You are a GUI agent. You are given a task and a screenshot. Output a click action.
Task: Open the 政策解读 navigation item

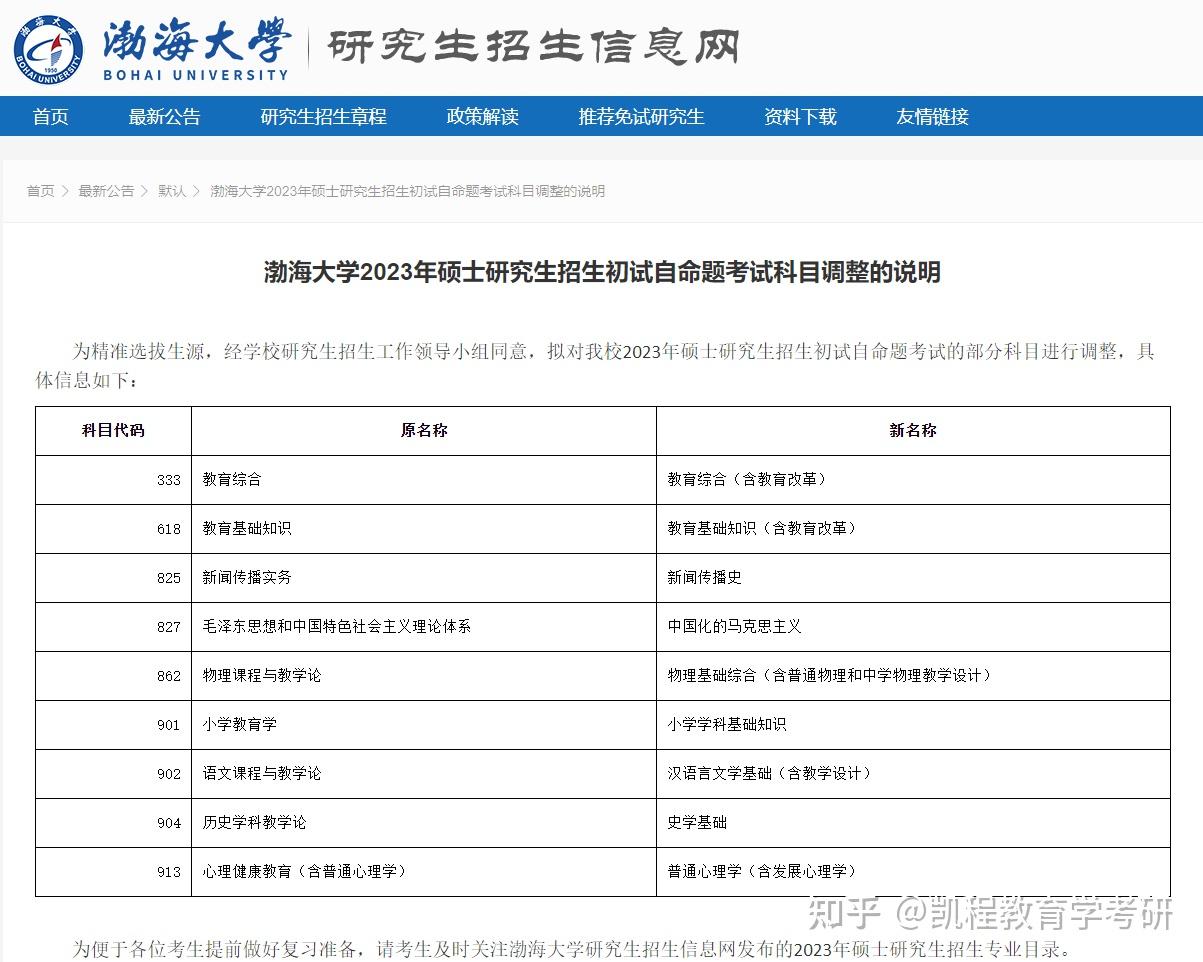(481, 117)
